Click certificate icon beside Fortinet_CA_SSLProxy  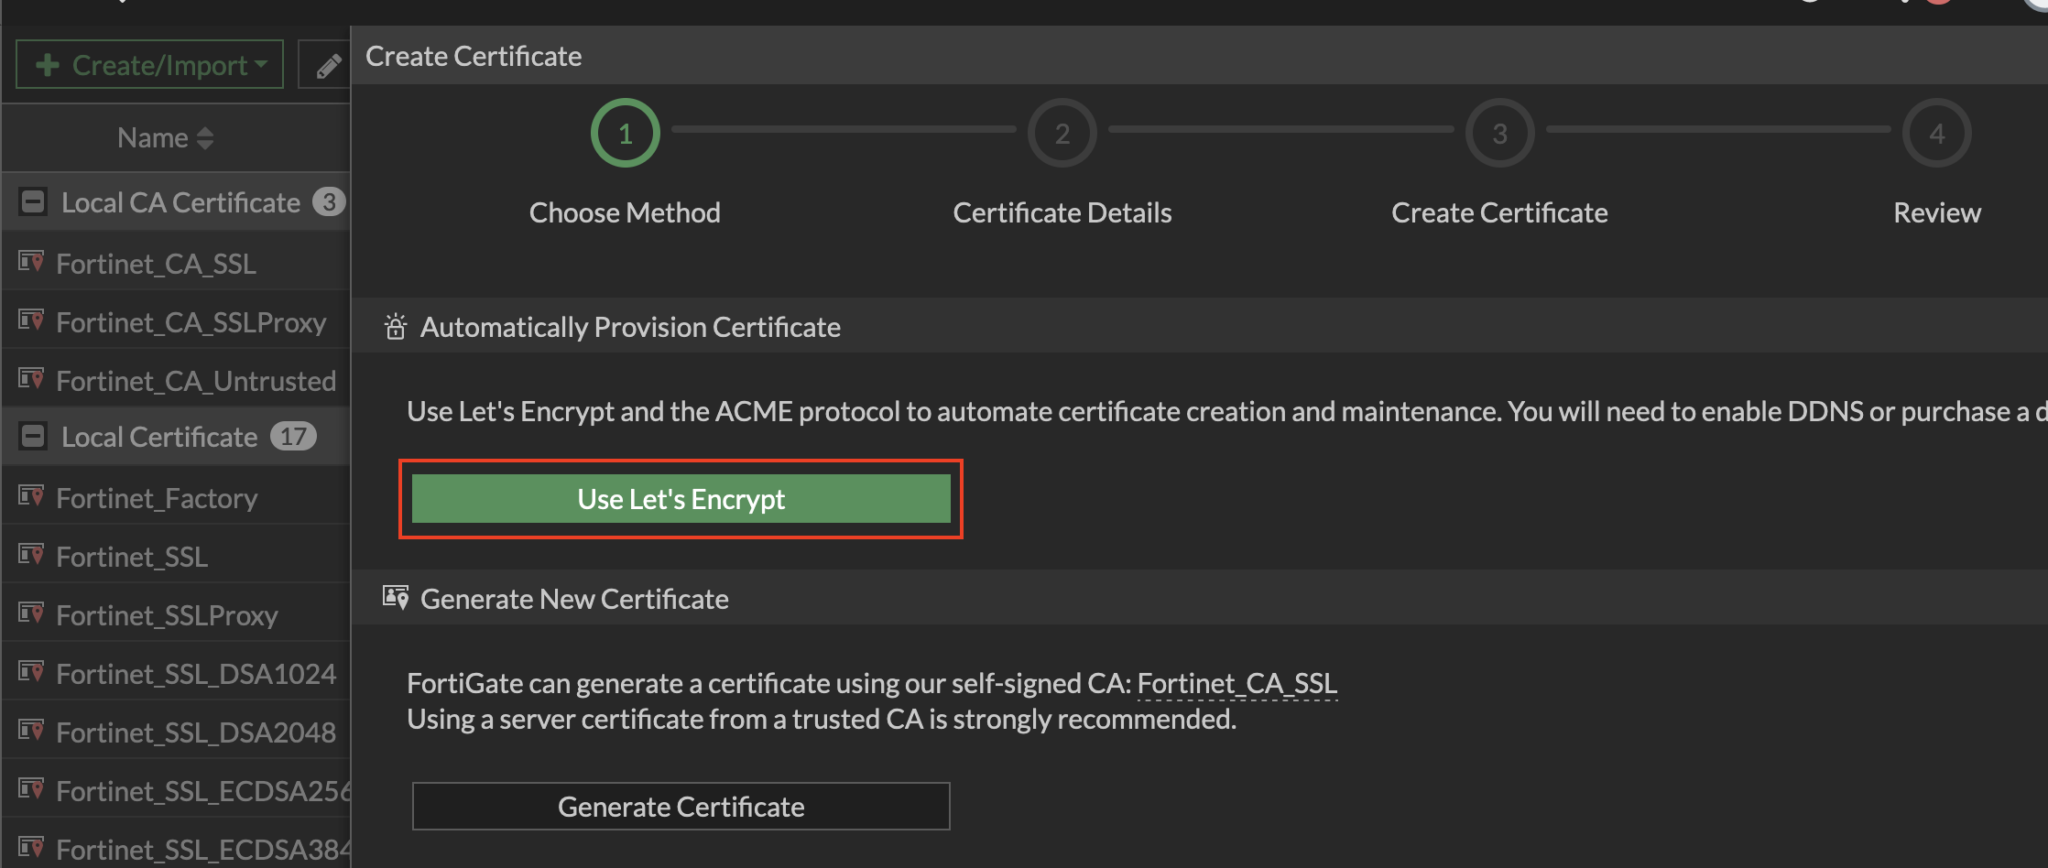coord(31,320)
